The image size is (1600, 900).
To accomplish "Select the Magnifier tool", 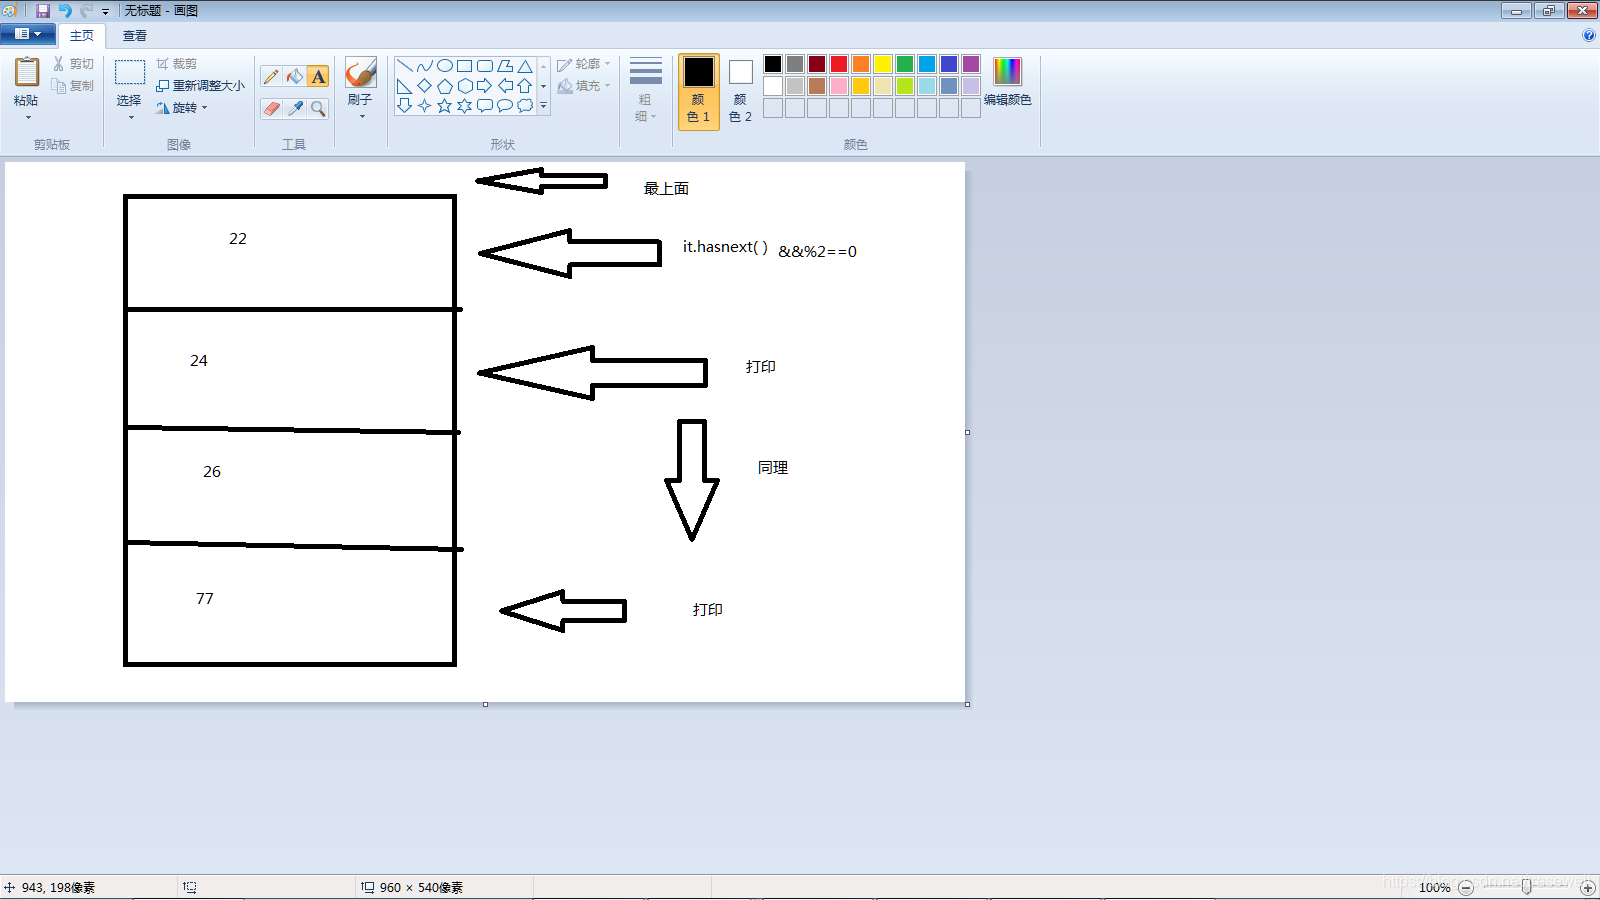I will (x=318, y=109).
